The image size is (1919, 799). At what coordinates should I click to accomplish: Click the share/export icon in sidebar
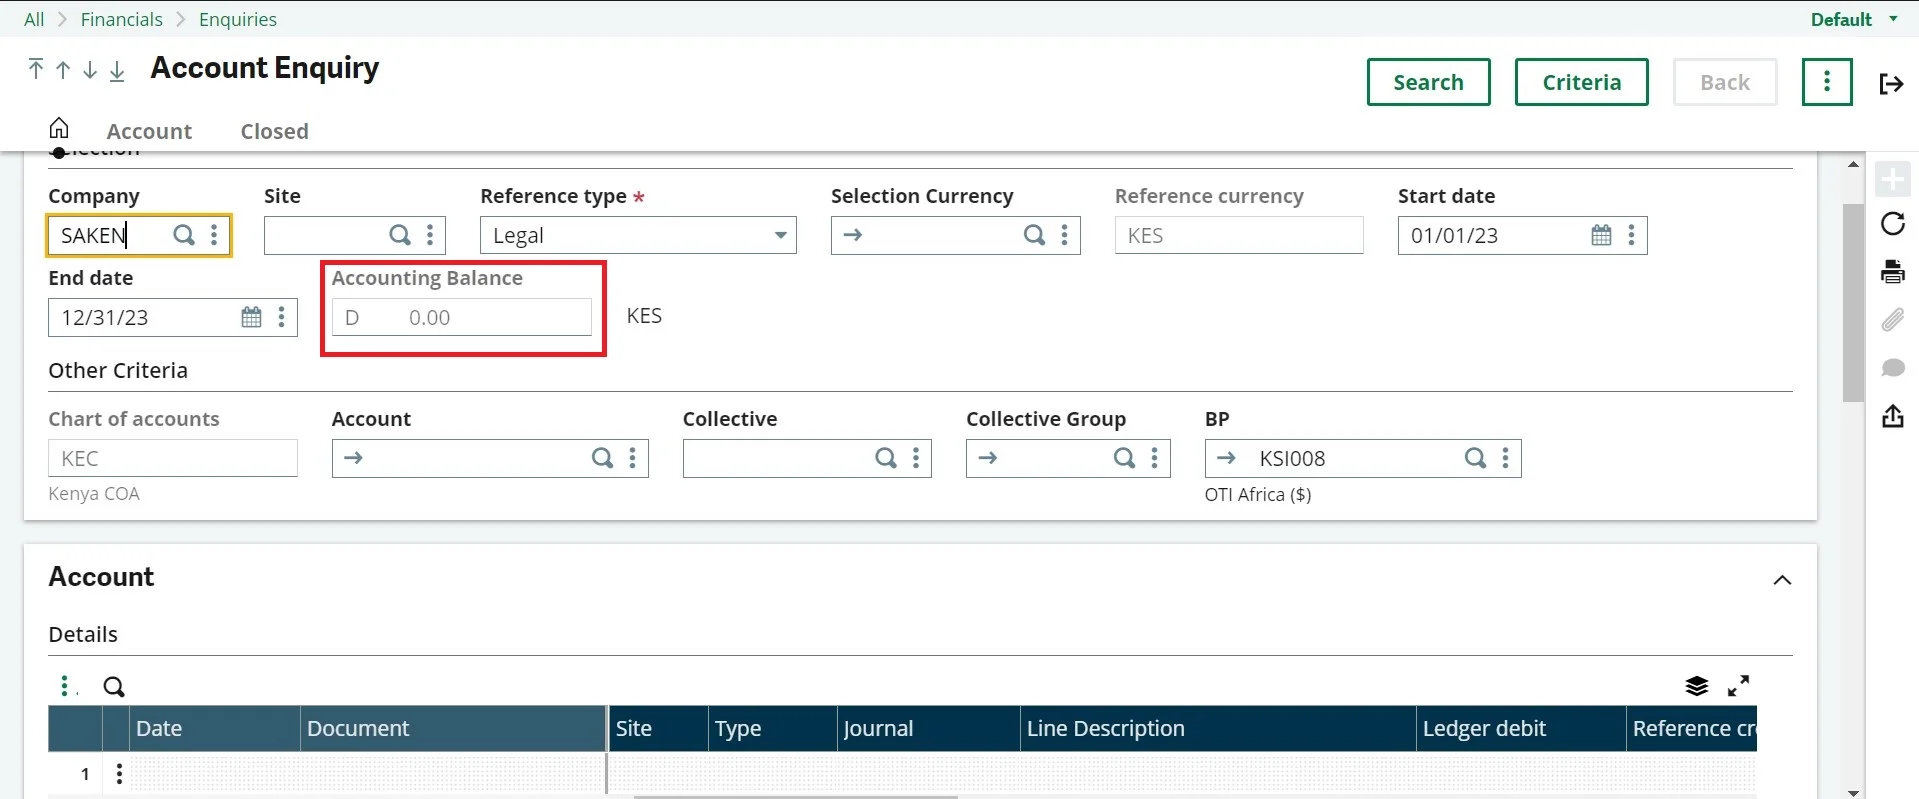pyautogui.click(x=1893, y=416)
